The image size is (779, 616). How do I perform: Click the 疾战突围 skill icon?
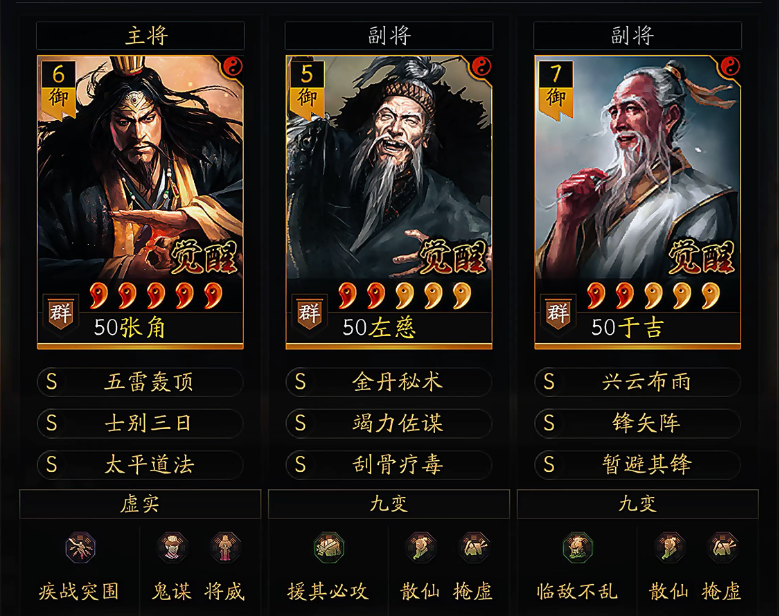[x=80, y=547]
